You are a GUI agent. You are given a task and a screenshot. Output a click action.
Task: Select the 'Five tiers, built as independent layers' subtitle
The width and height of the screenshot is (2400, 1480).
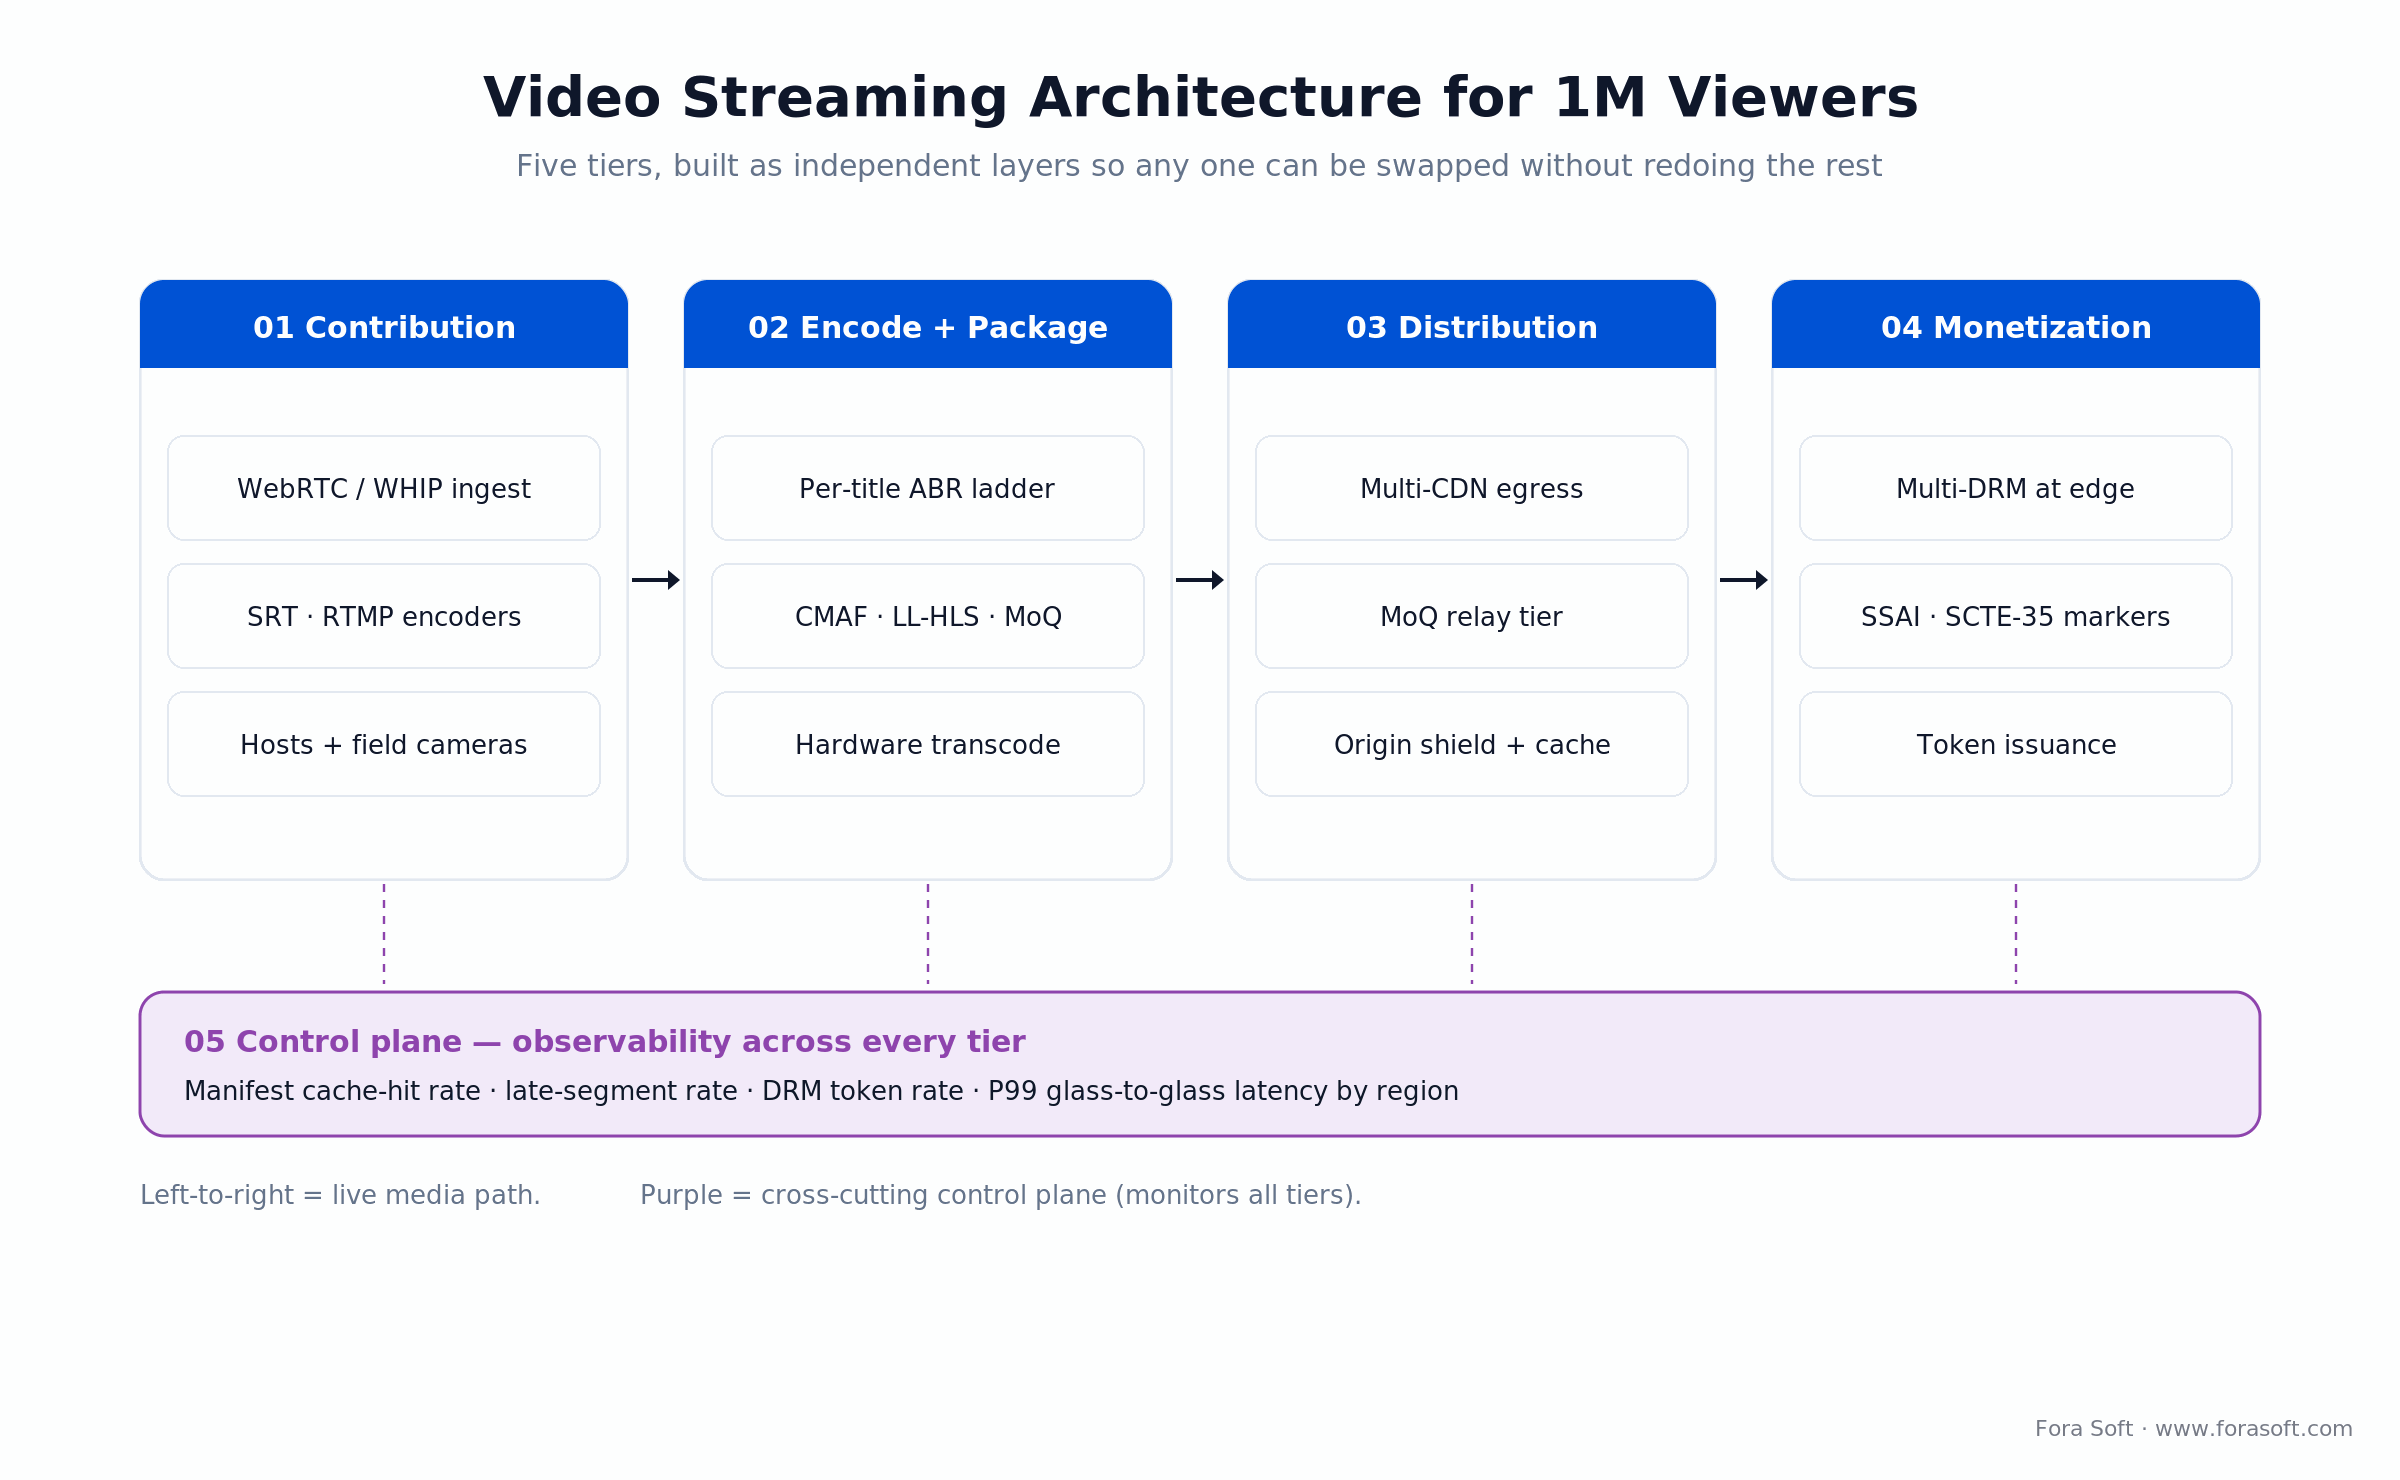click(1199, 166)
